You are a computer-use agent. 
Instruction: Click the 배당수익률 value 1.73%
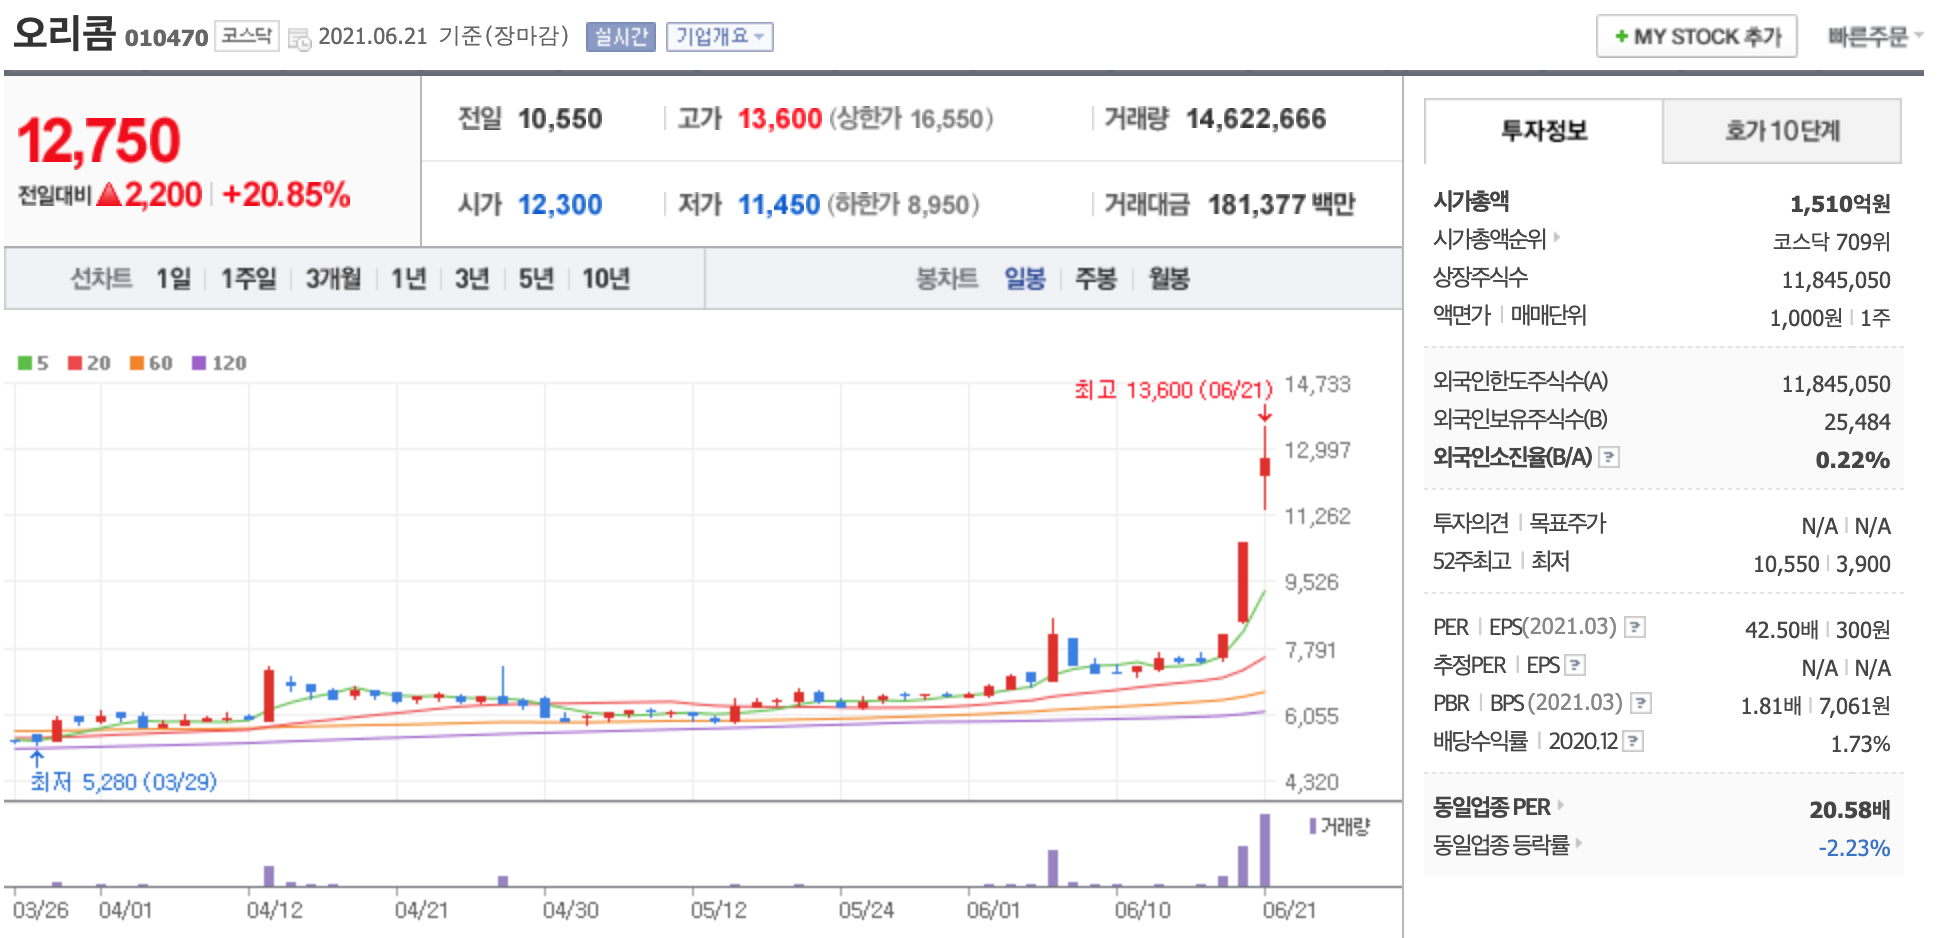[1860, 744]
